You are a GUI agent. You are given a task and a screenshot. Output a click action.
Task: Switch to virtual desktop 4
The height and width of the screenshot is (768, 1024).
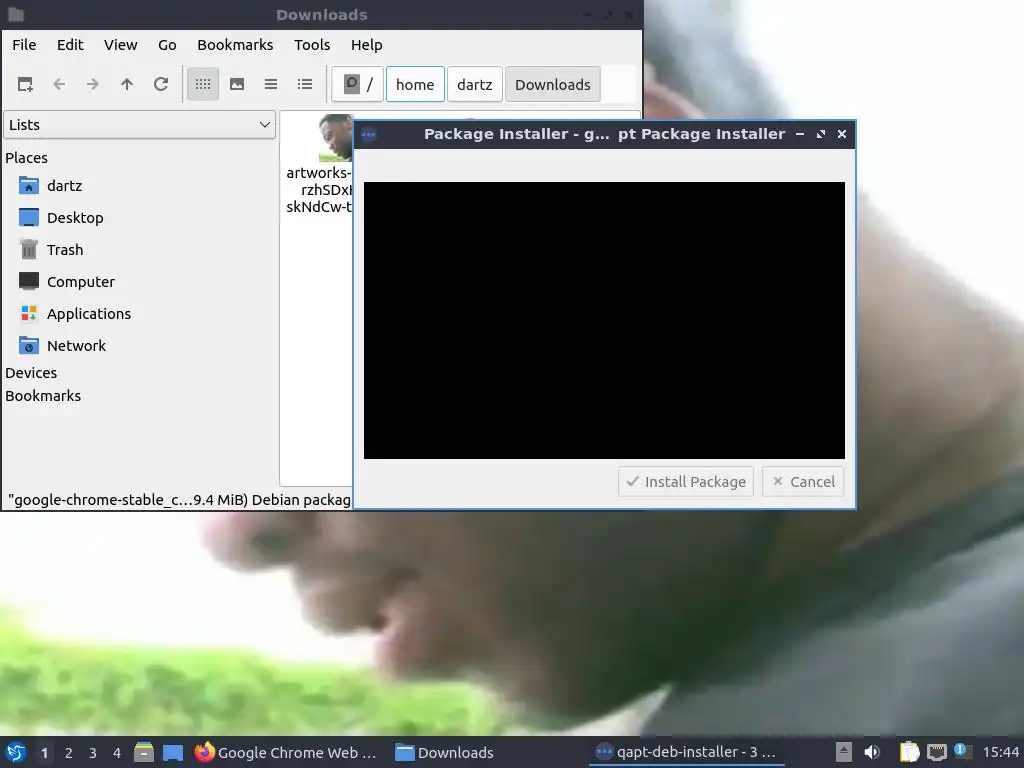[117, 753]
